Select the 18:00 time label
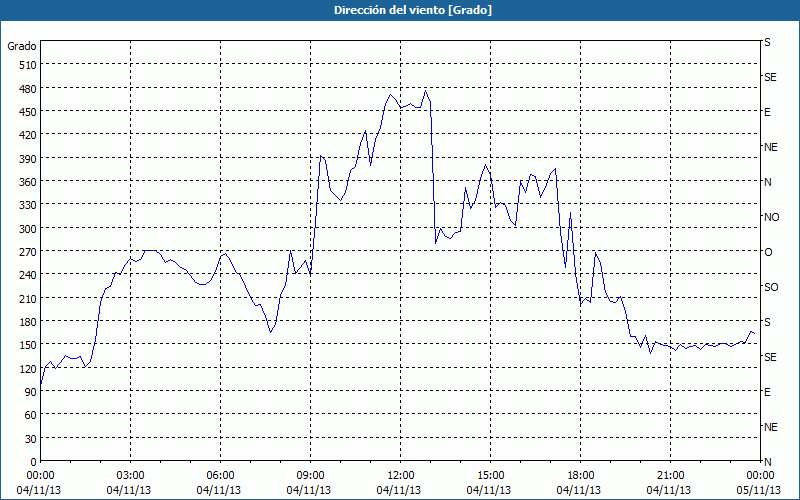Image resolution: width=800 pixels, height=500 pixels. coord(581,476)
